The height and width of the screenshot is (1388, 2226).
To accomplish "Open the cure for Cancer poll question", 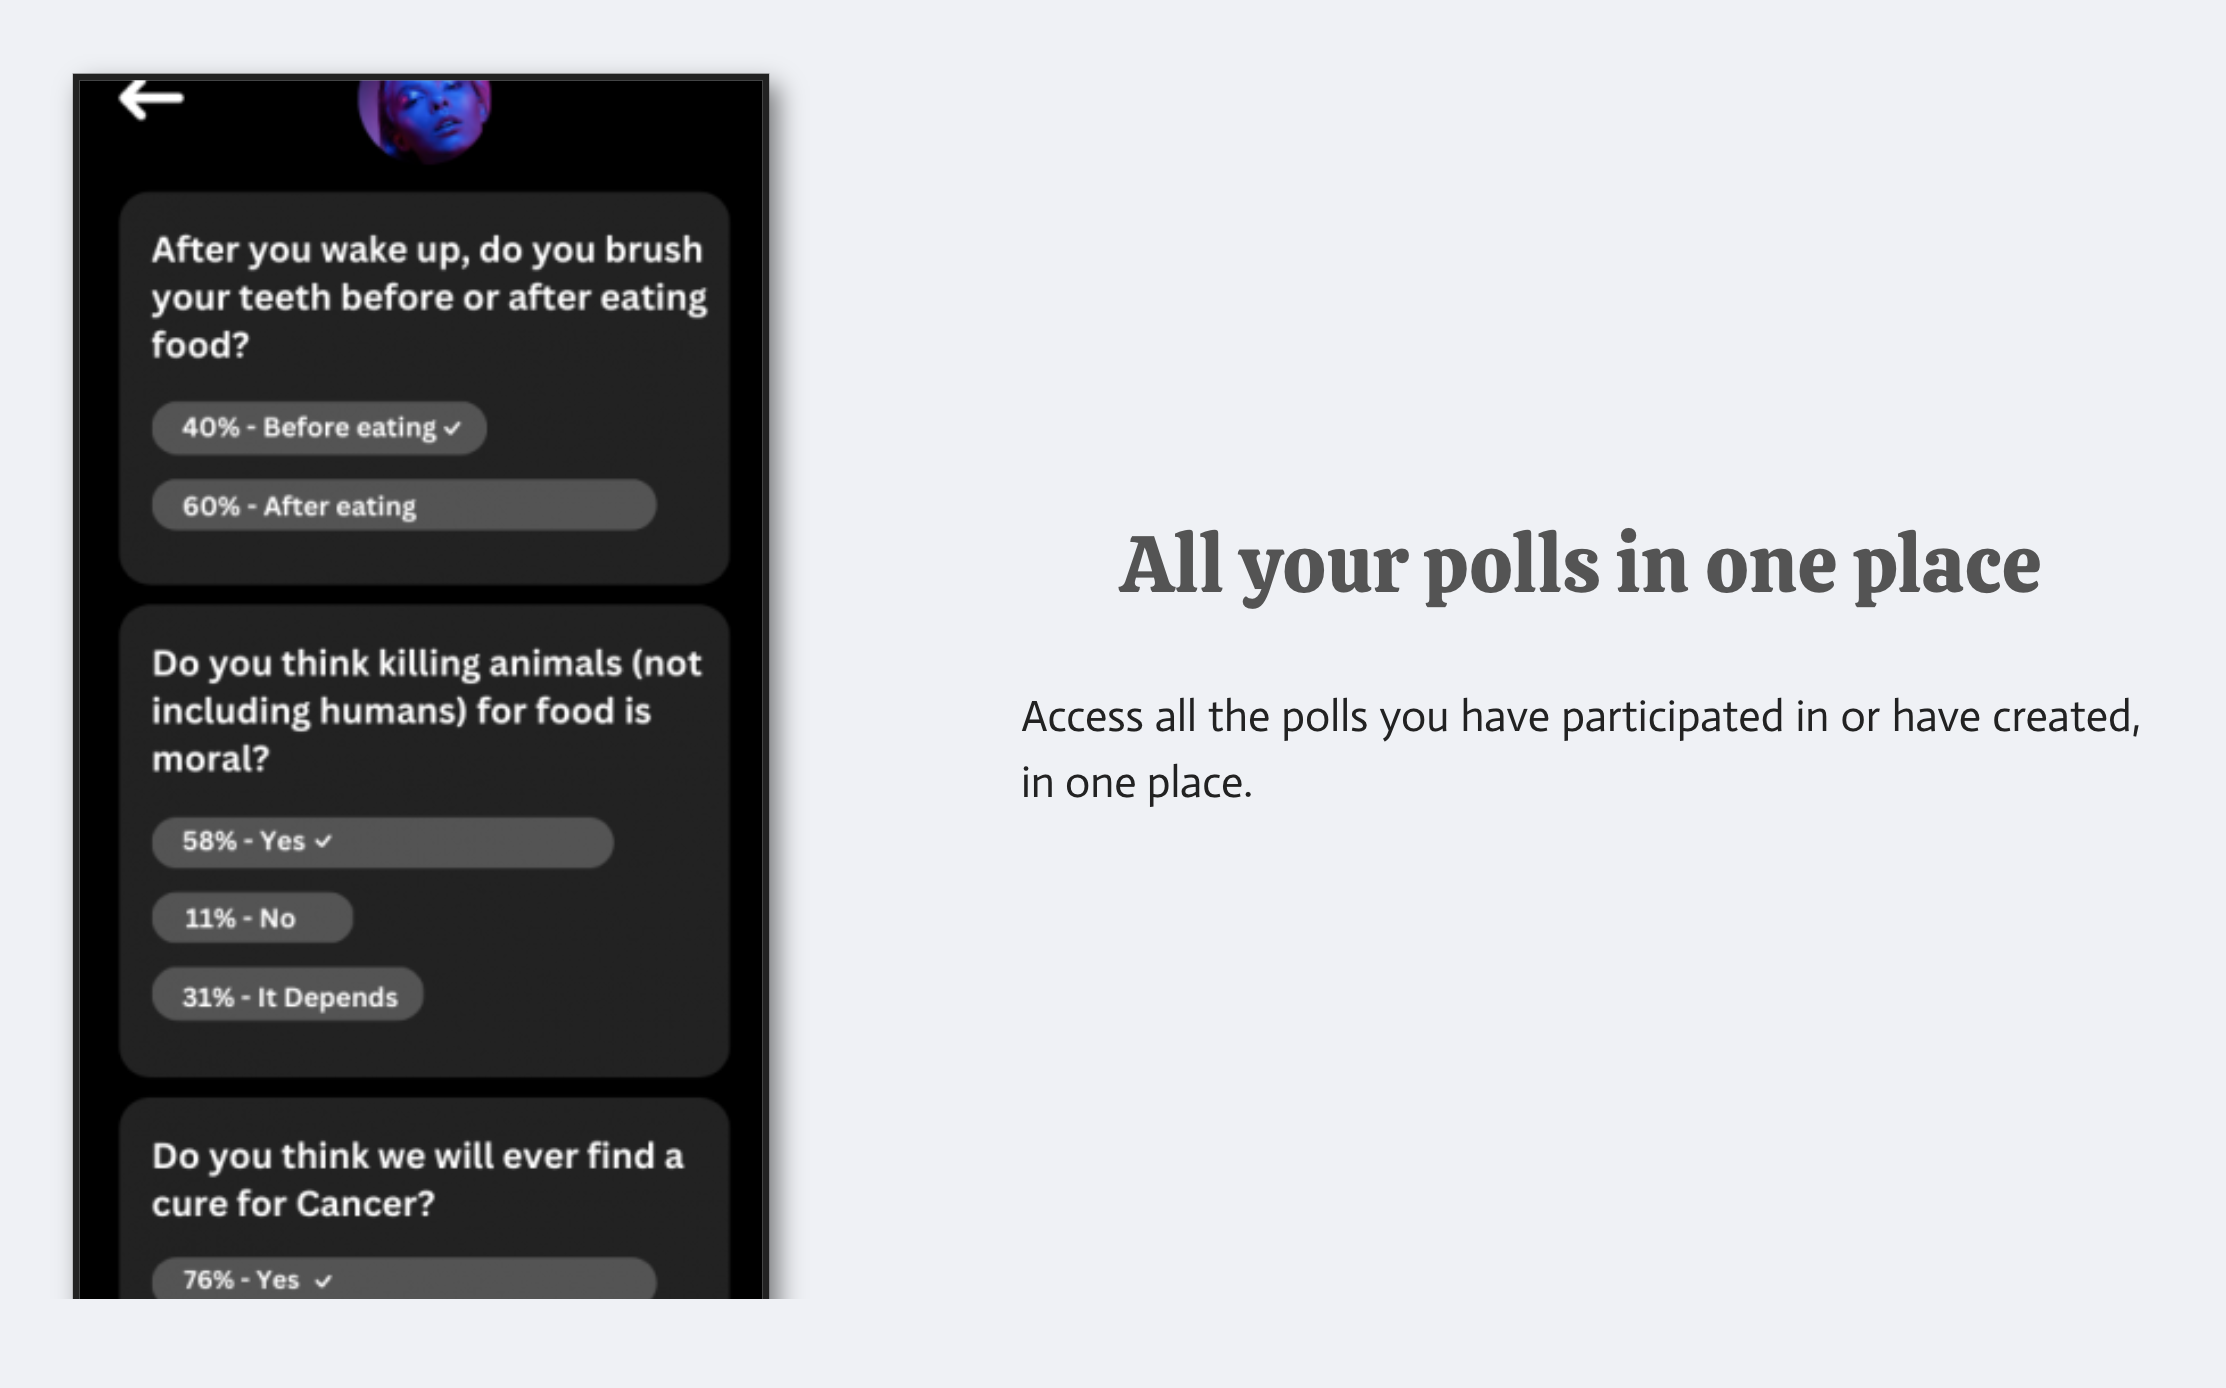I will [417, 1179].
